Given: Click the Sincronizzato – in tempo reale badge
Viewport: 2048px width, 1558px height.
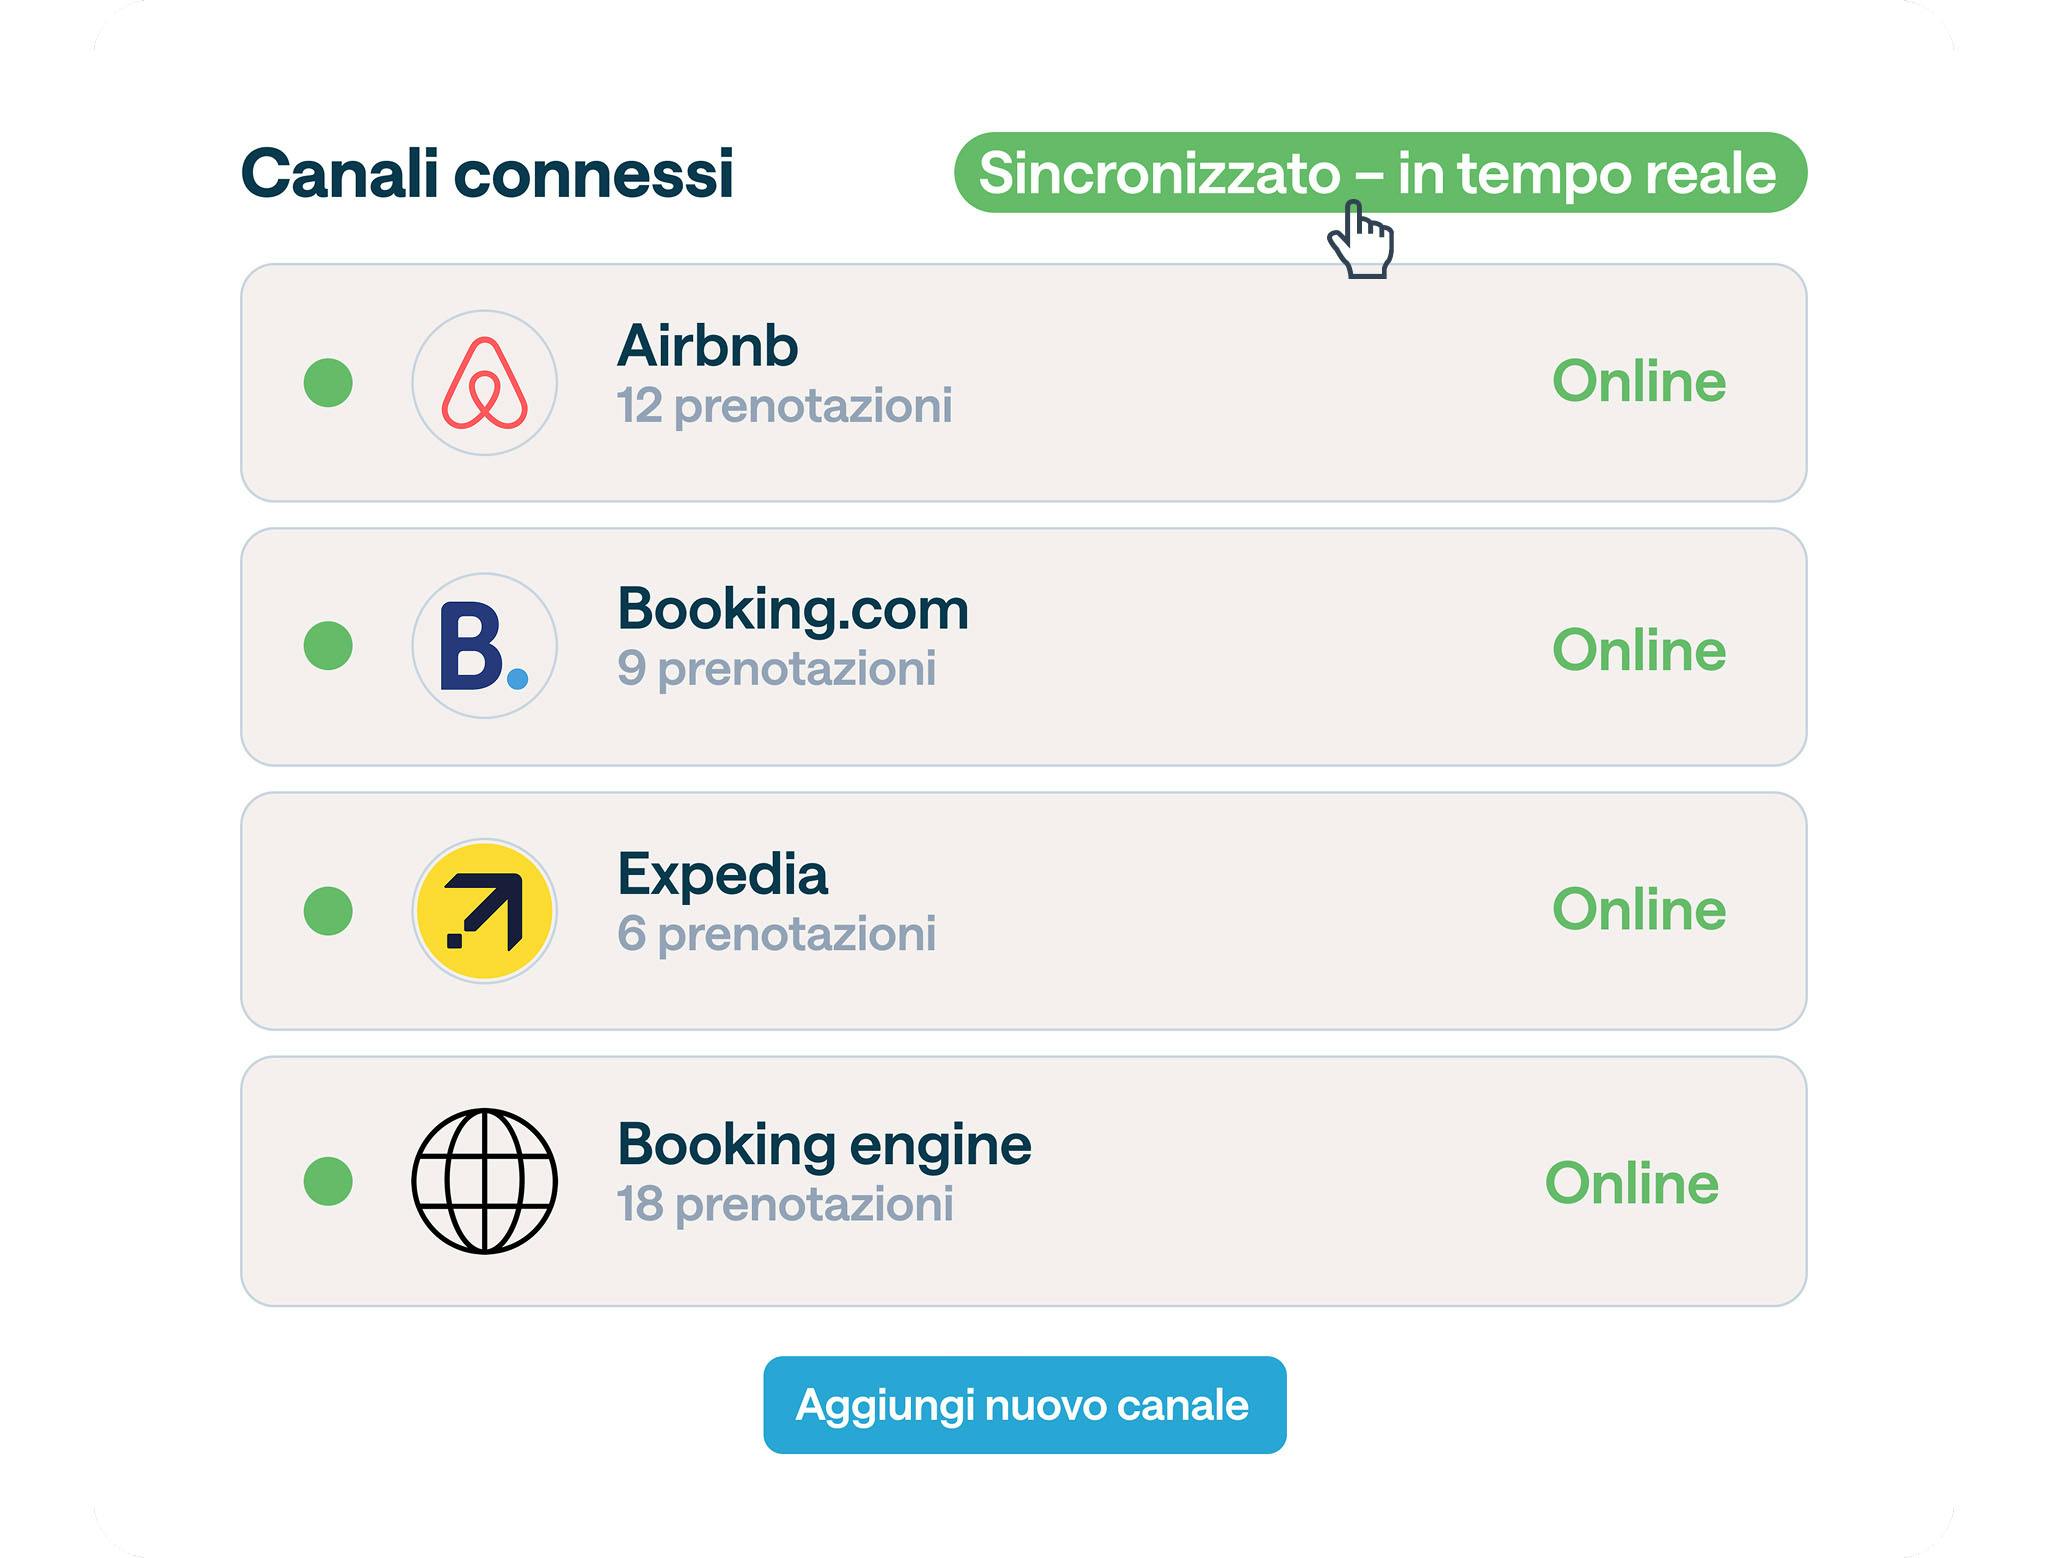Looking at the screenshot, I should pyautogui.click(x=1380, y=172).
